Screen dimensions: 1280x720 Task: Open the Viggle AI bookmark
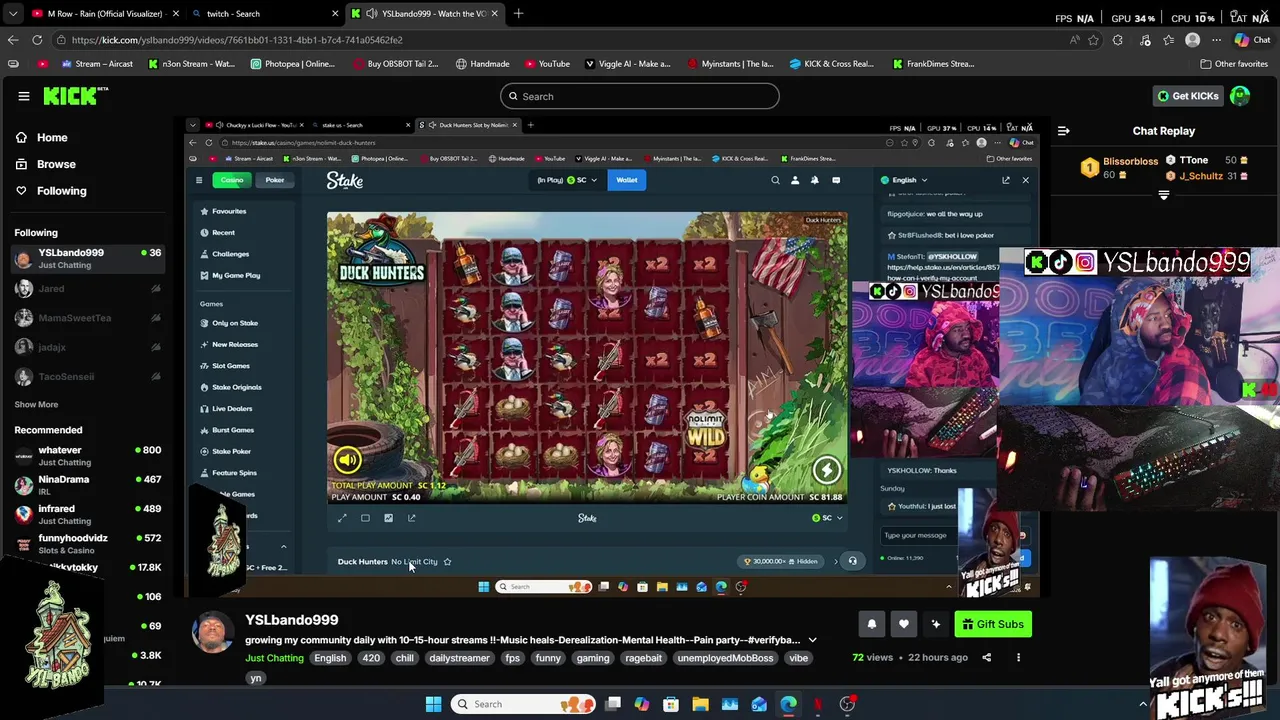point(626,64)
